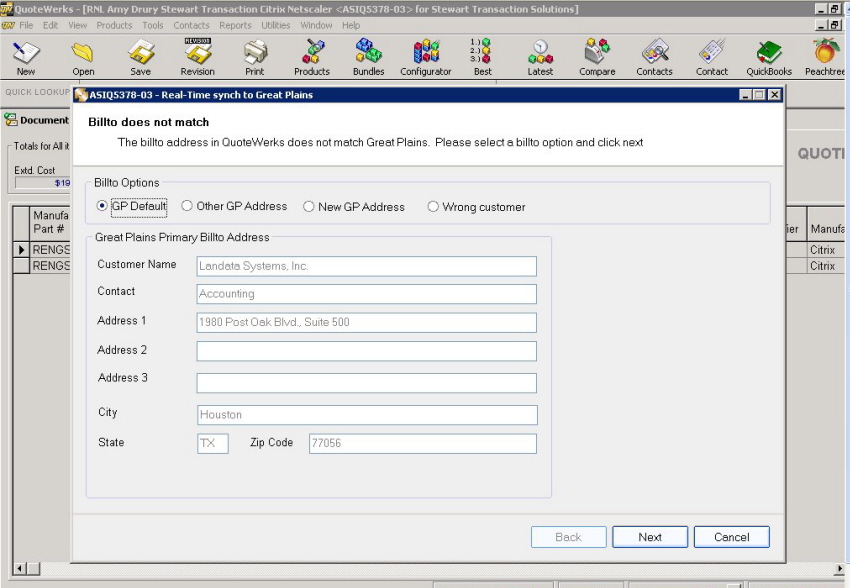
Task: Open the Products menu
Action: click(x=114, y=25)
